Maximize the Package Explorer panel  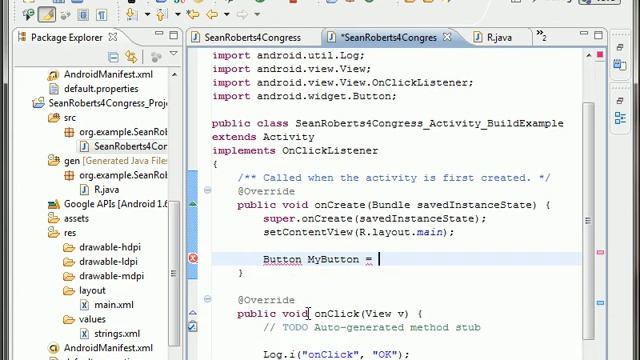point(174,35)
